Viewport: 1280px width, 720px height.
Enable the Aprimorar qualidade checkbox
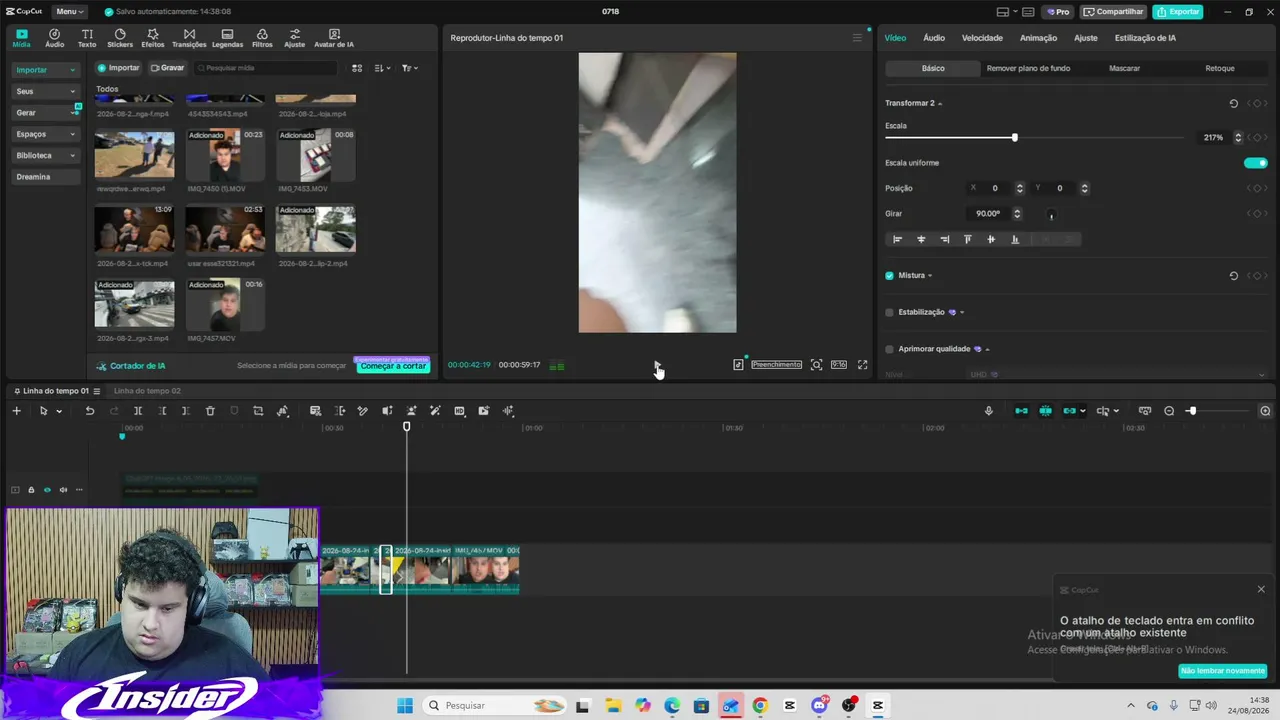pyautogui.click(x=889, y=349)
